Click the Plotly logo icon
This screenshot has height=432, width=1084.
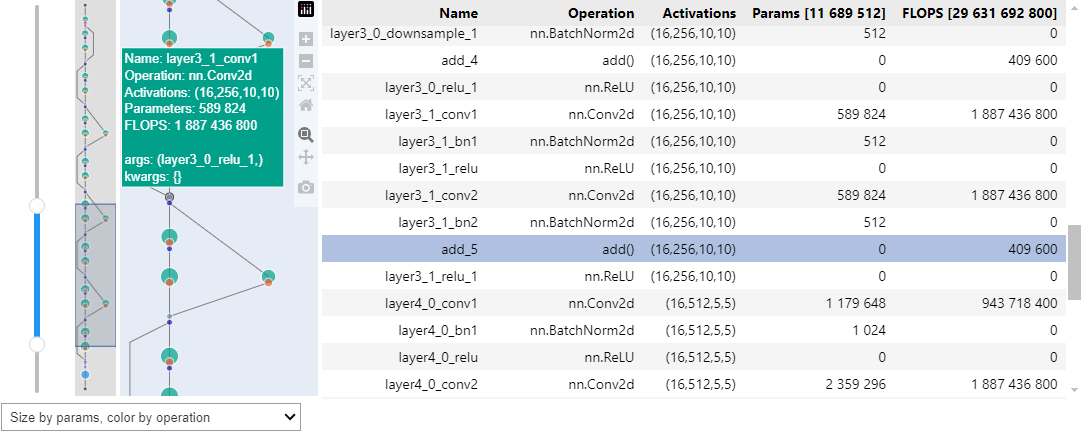(x=306, y=10)
